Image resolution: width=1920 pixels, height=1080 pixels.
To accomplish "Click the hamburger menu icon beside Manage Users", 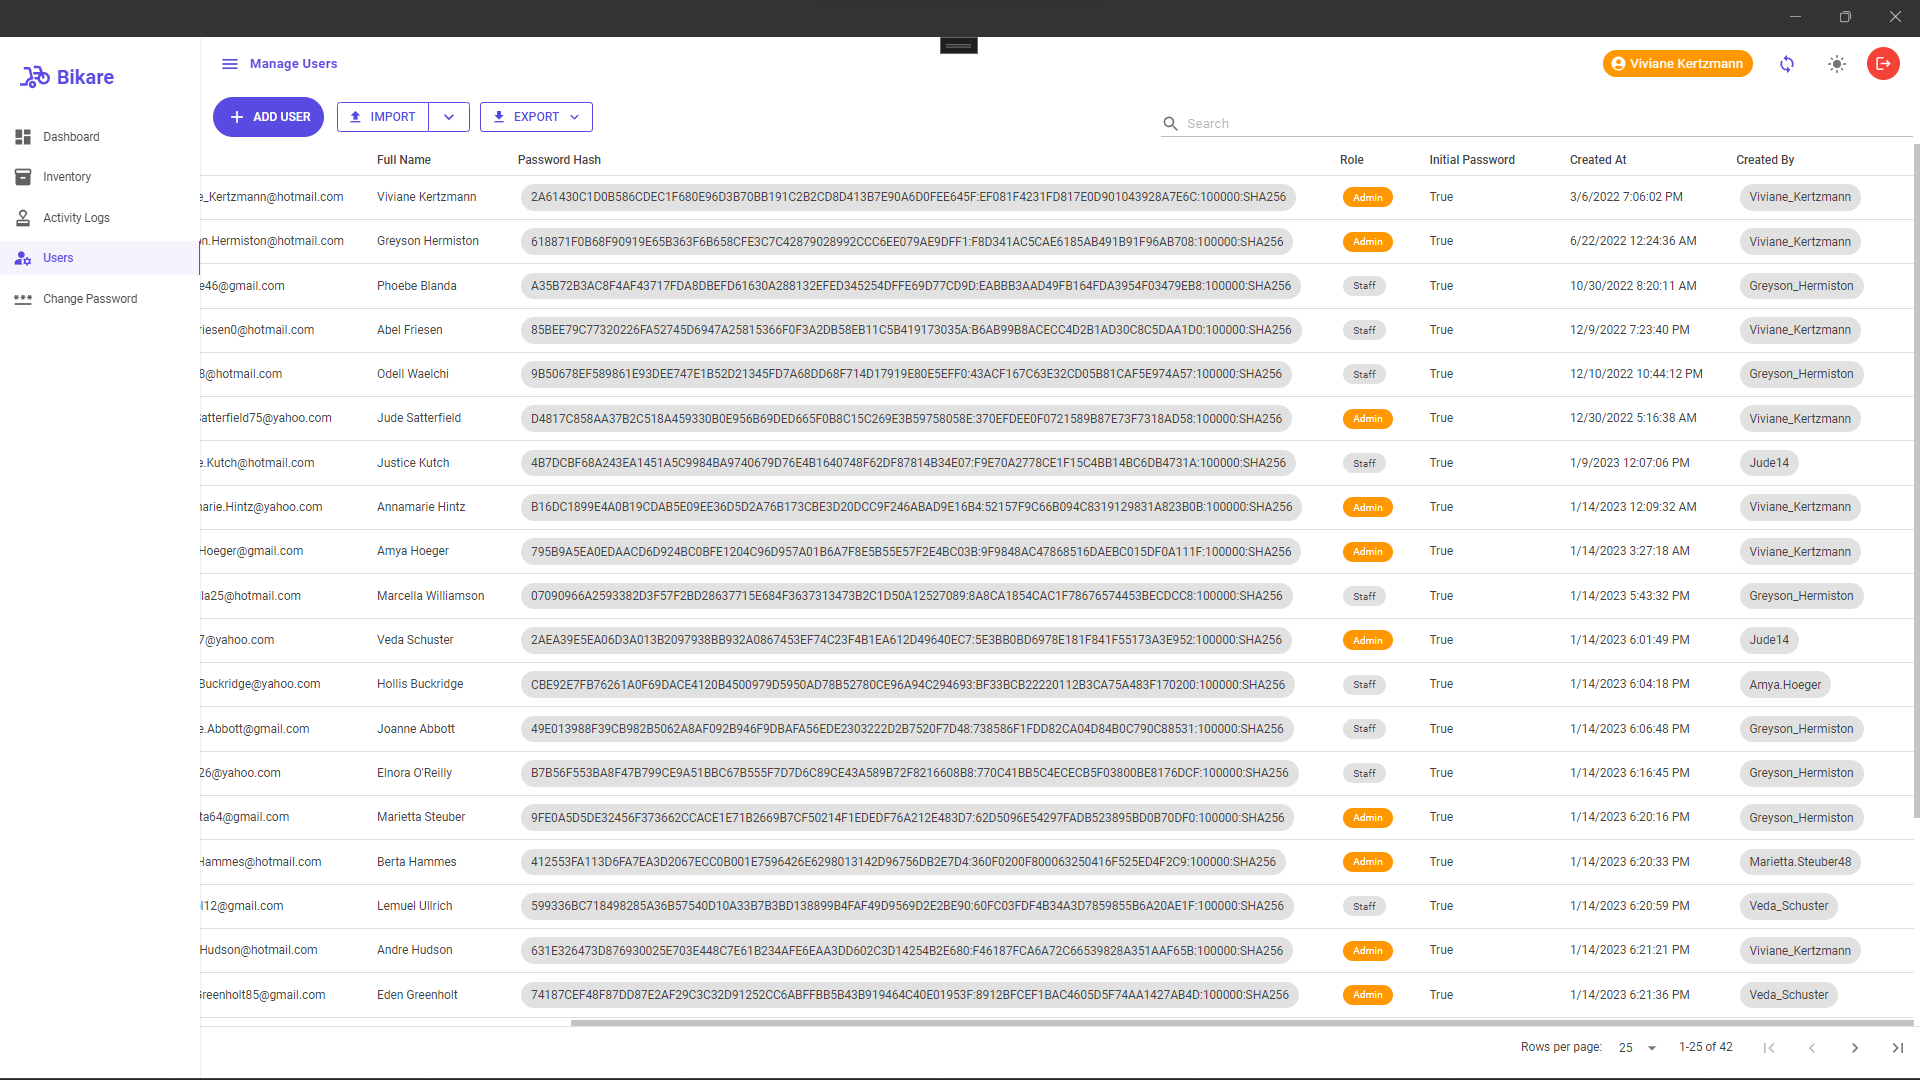I will [x=229, y=64].
